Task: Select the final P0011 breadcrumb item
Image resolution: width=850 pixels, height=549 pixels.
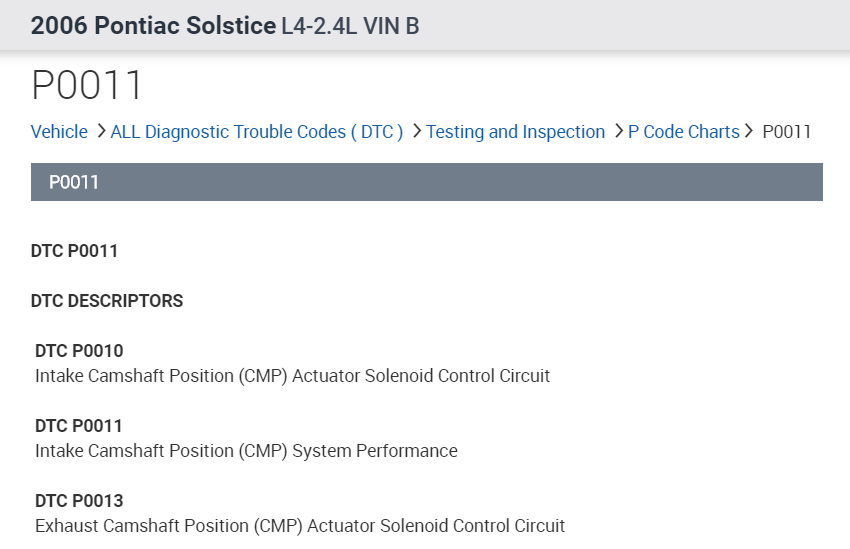Action: [786, 132]
